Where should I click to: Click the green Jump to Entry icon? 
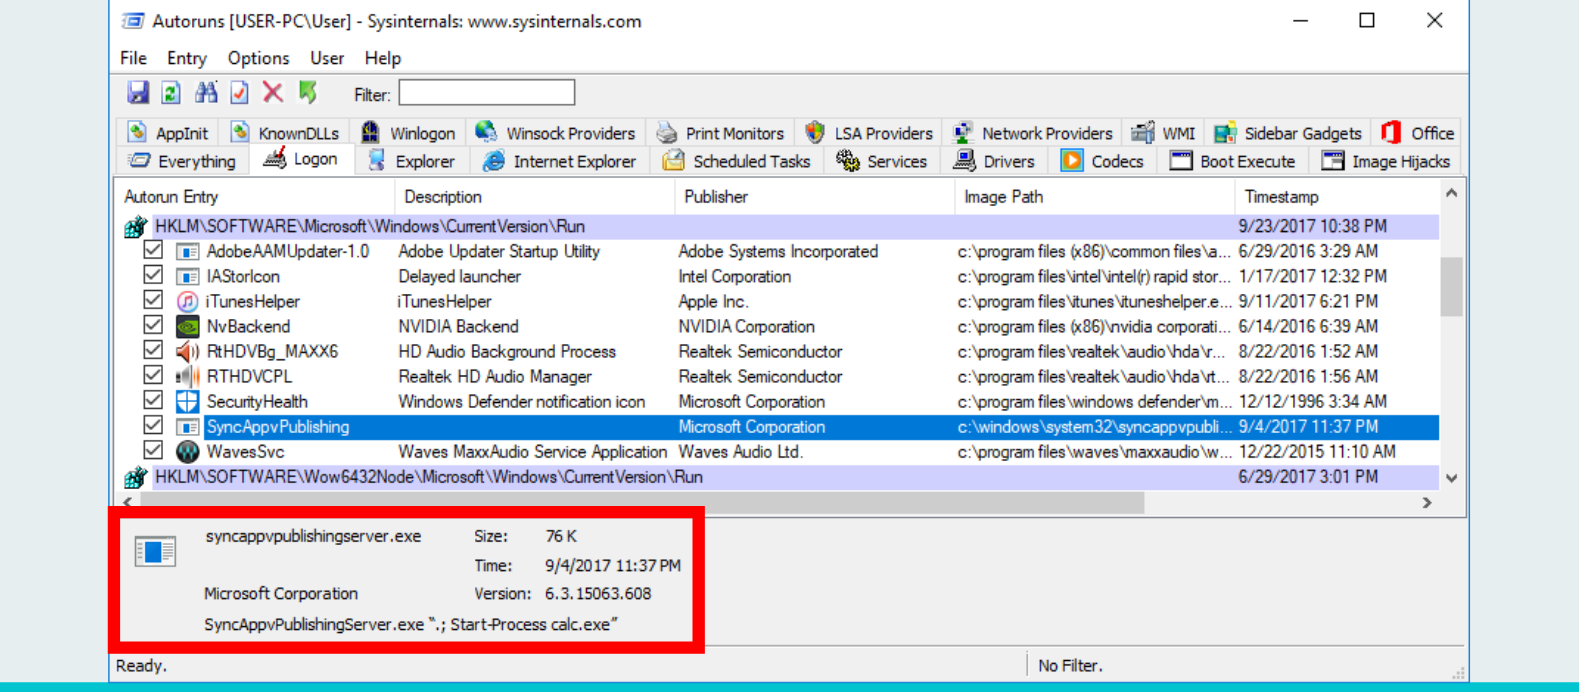pyautogui.click(x=308, y=93)
